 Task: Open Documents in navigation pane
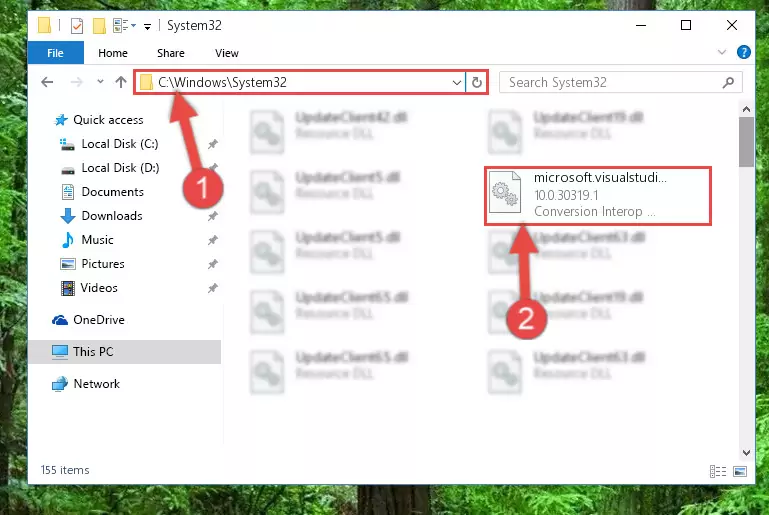pyautogui.click(x=112, y=192)
